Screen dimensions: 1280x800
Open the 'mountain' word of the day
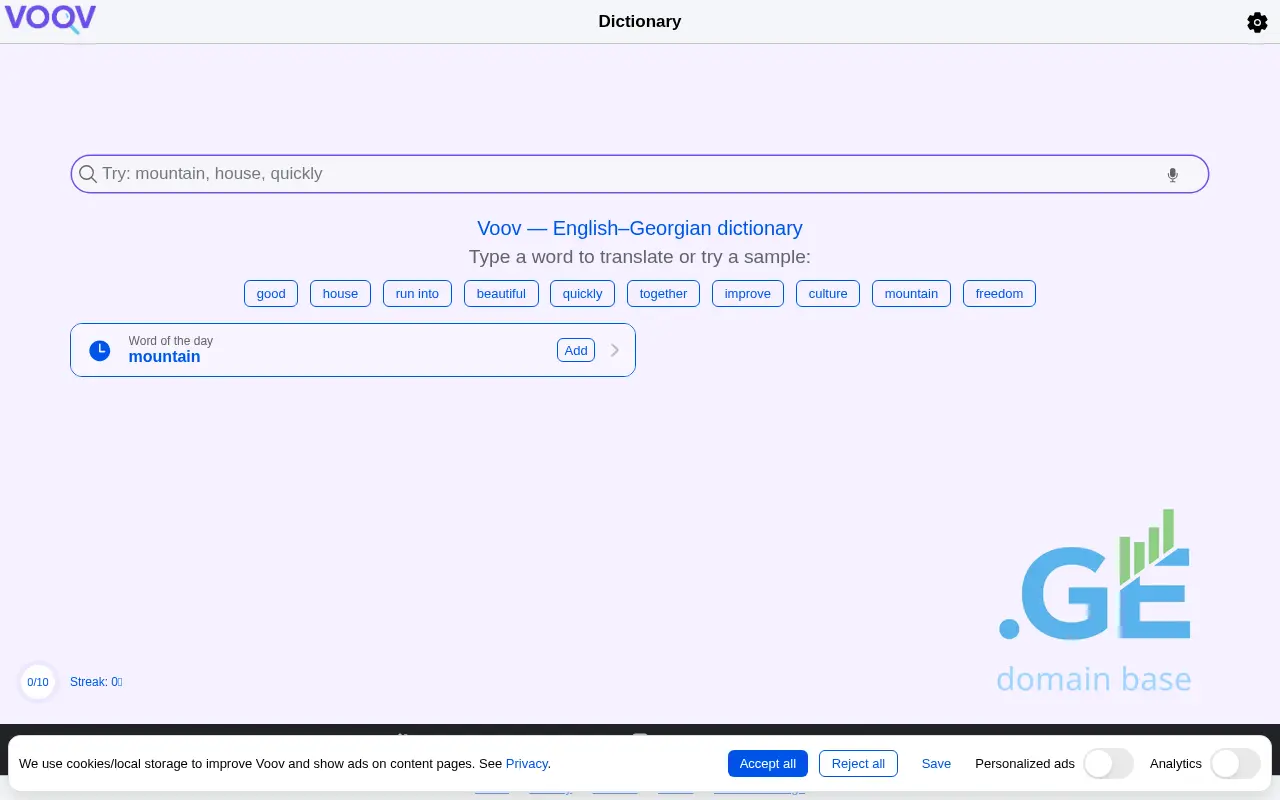165,357
